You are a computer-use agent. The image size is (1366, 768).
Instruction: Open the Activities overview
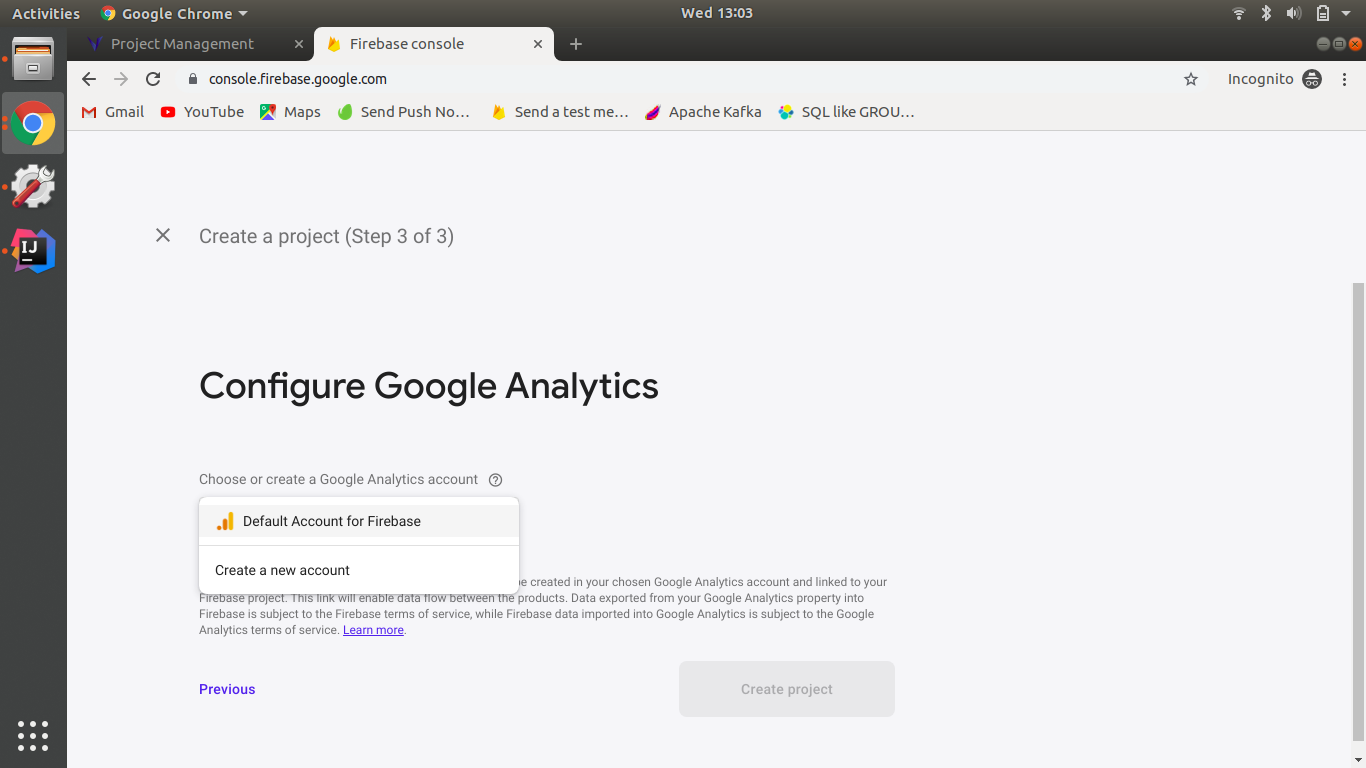click(46, 13)
